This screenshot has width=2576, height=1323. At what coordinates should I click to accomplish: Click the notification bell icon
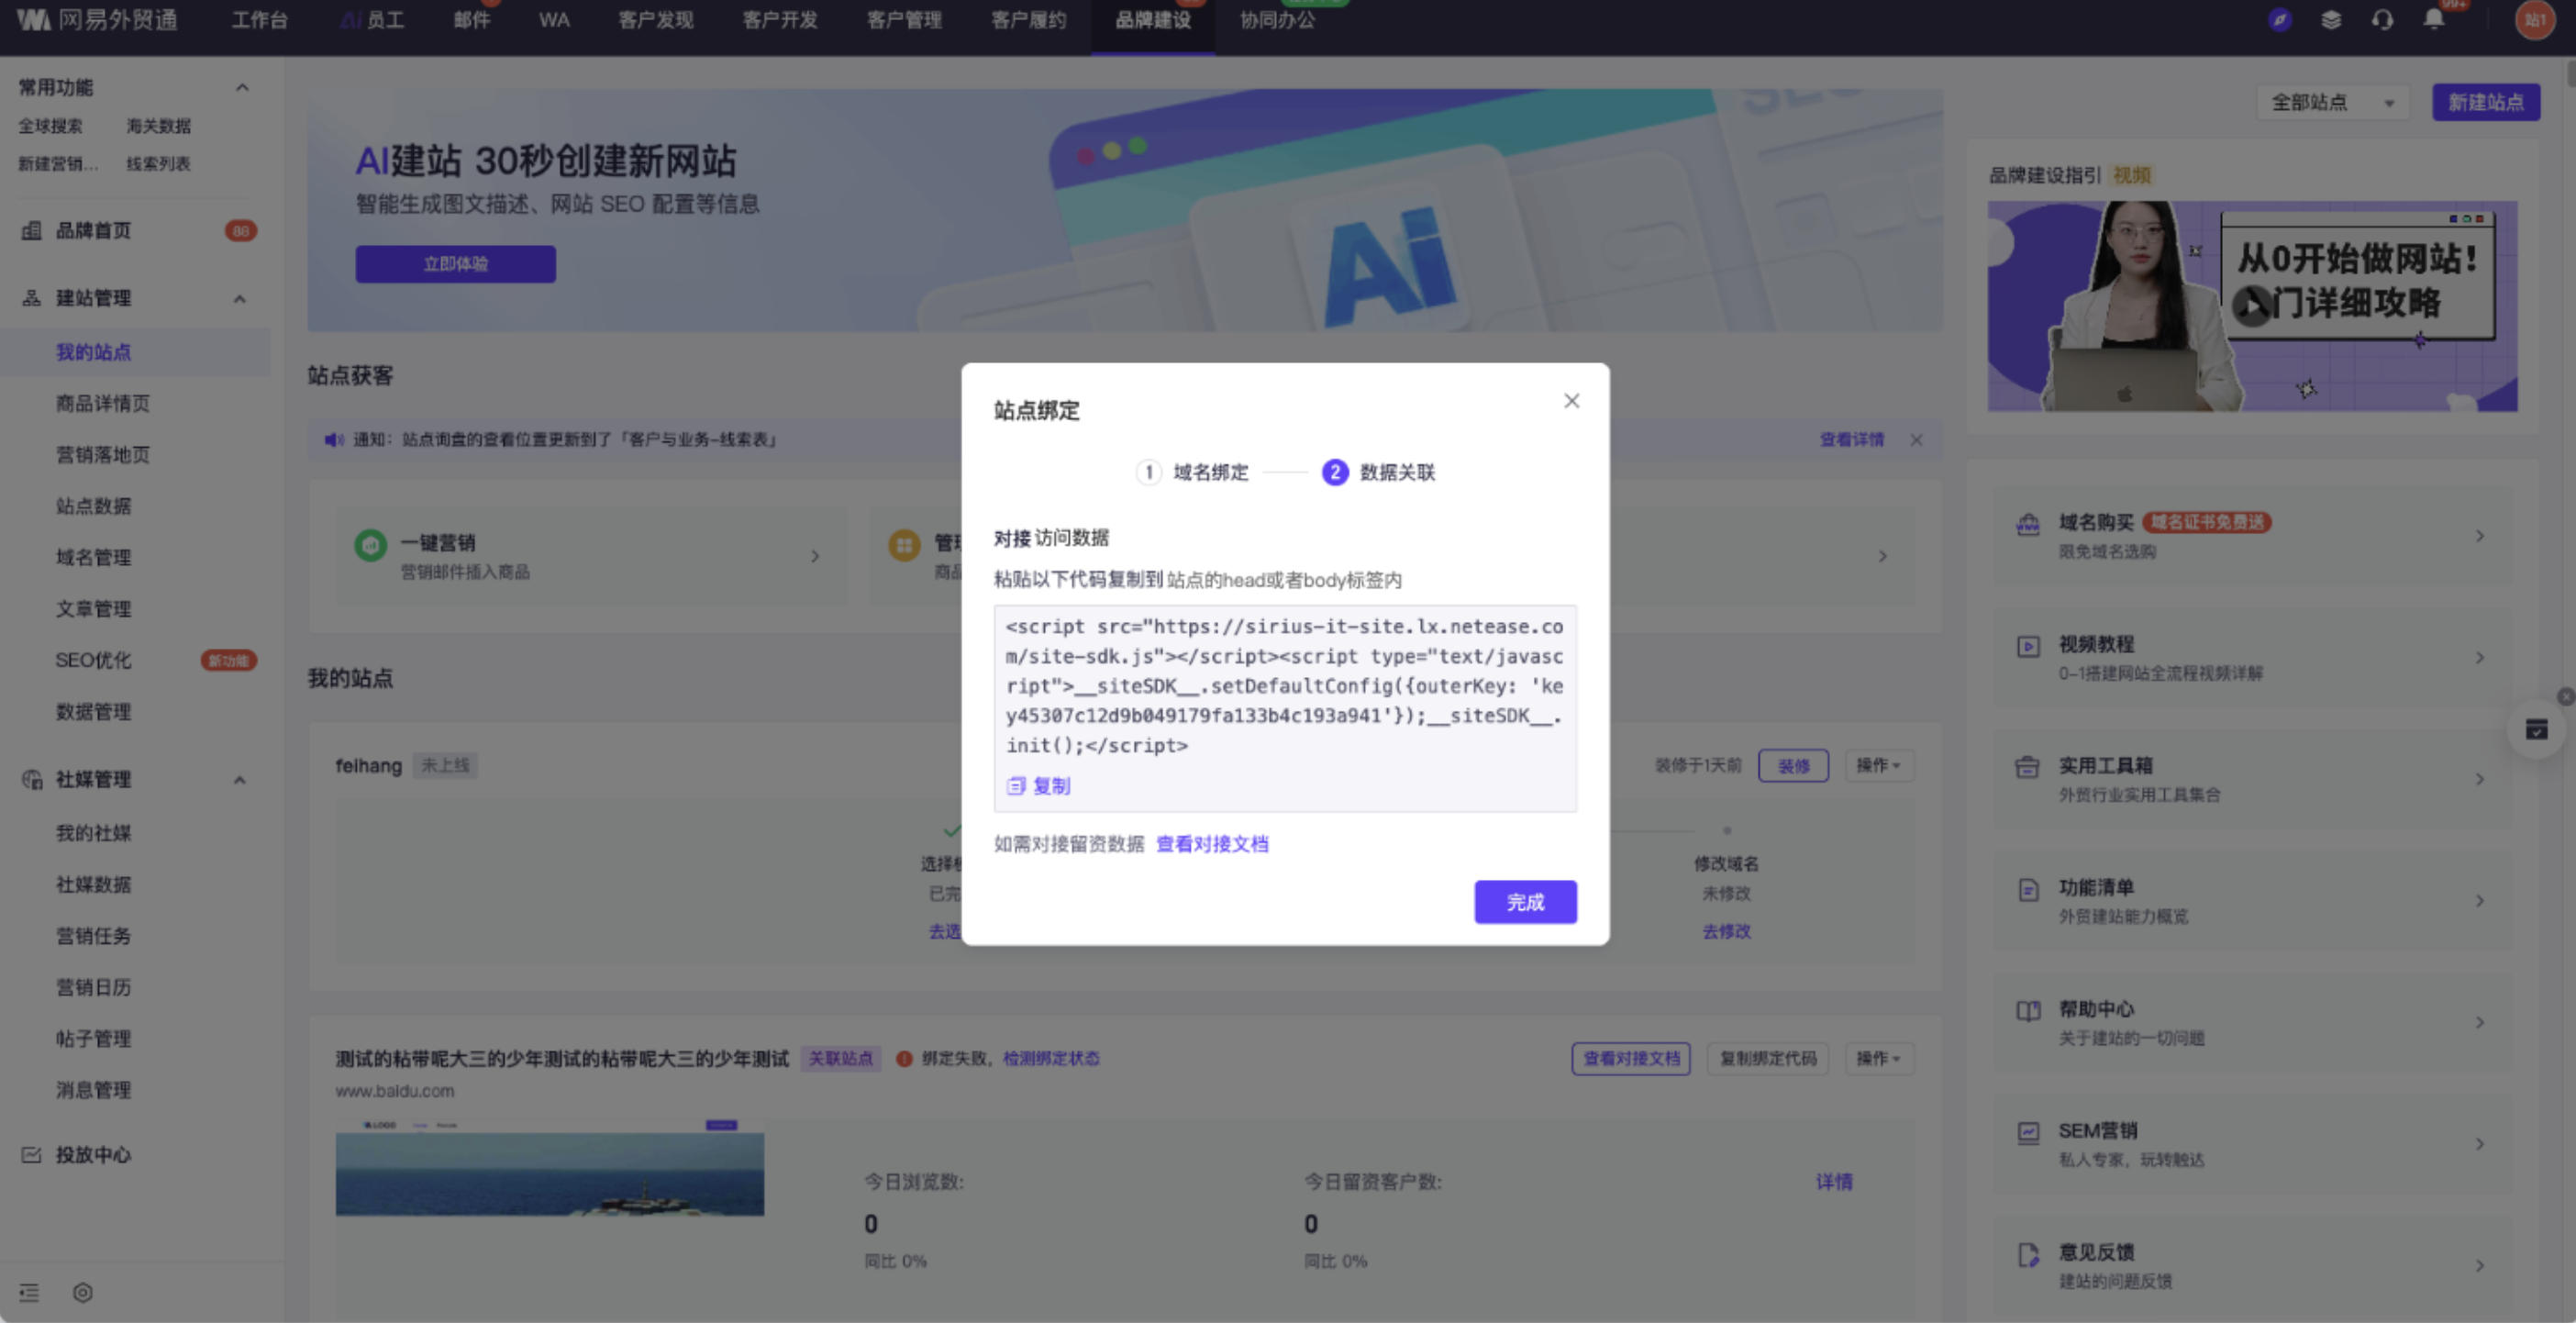2433,20
